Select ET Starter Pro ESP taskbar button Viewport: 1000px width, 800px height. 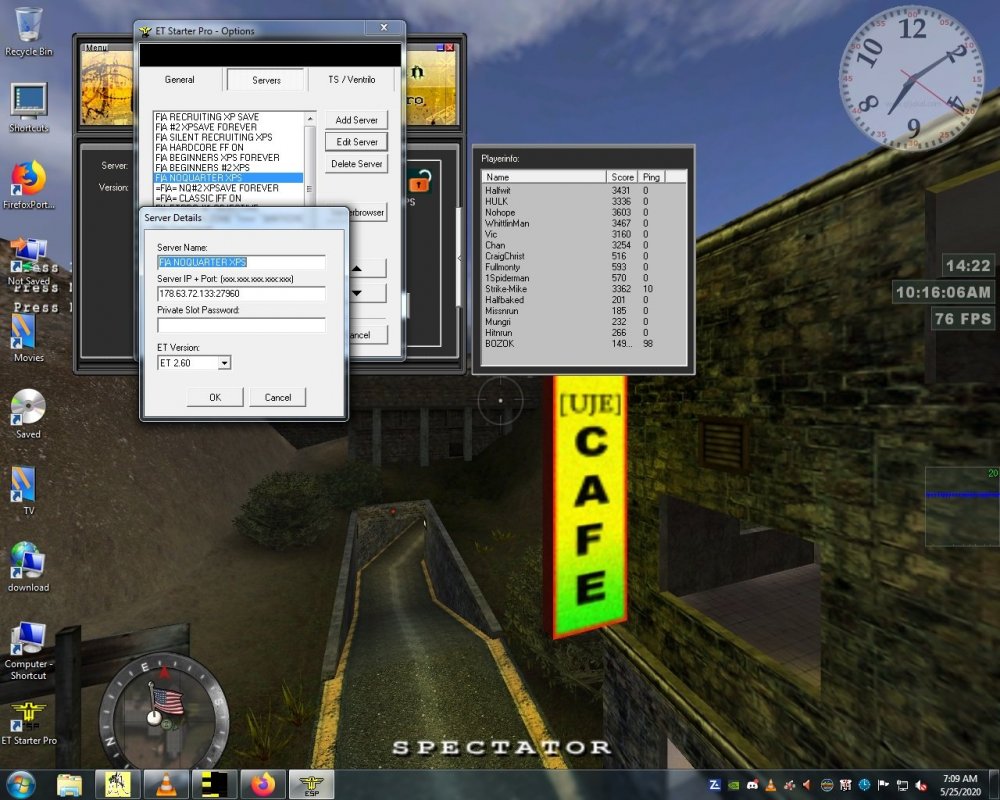[x=311, y=784]
